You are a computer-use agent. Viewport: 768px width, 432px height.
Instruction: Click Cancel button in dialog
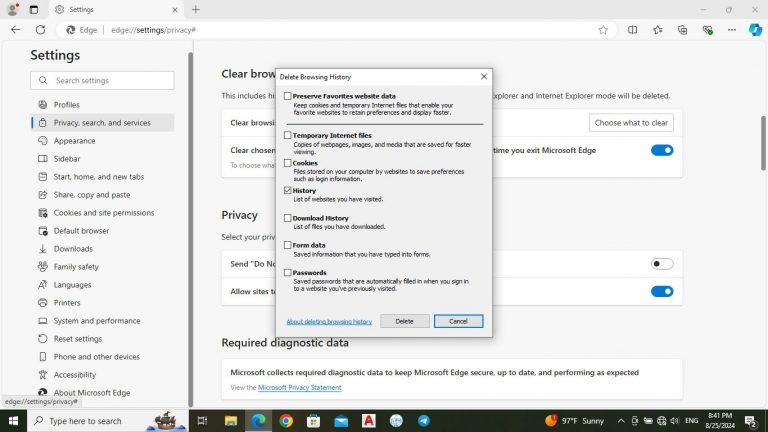click(458, 321)
